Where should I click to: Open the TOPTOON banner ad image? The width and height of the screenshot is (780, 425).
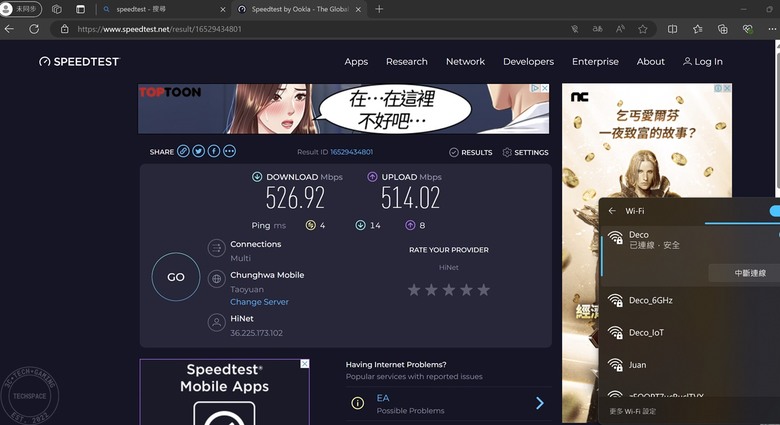pyautogui.click(x=344, y=108)
